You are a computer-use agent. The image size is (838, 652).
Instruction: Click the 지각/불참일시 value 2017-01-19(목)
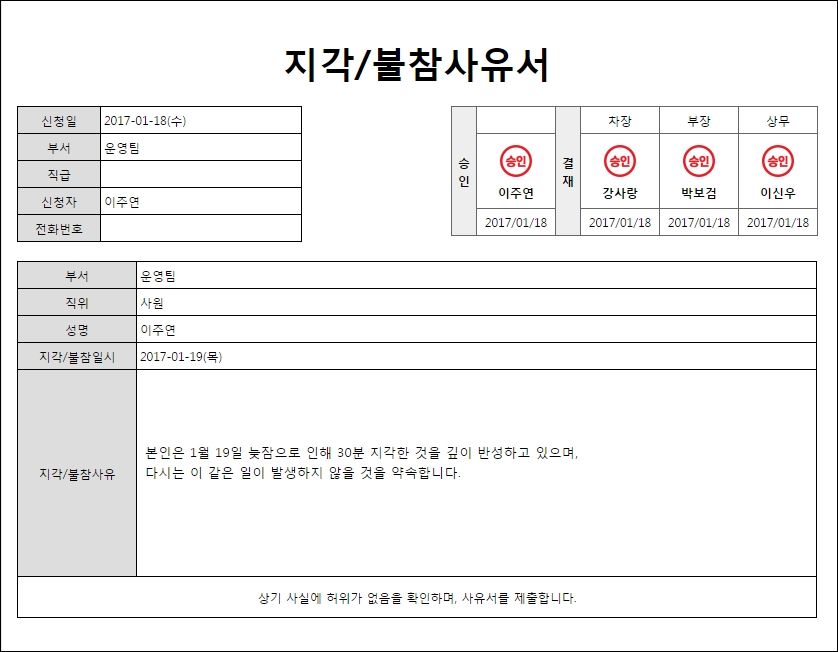pyautogui.click(x=475, y=357)
